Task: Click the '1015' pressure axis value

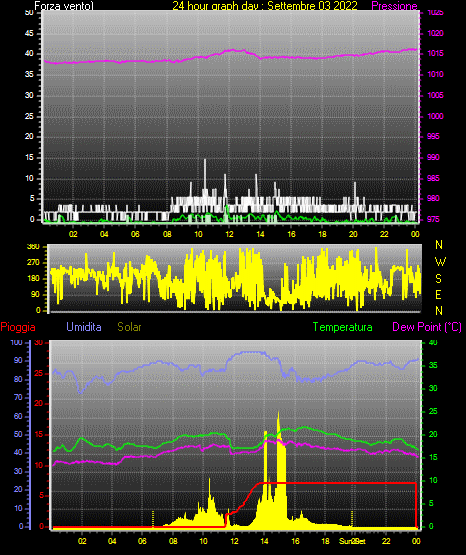Action: point(435,53)
